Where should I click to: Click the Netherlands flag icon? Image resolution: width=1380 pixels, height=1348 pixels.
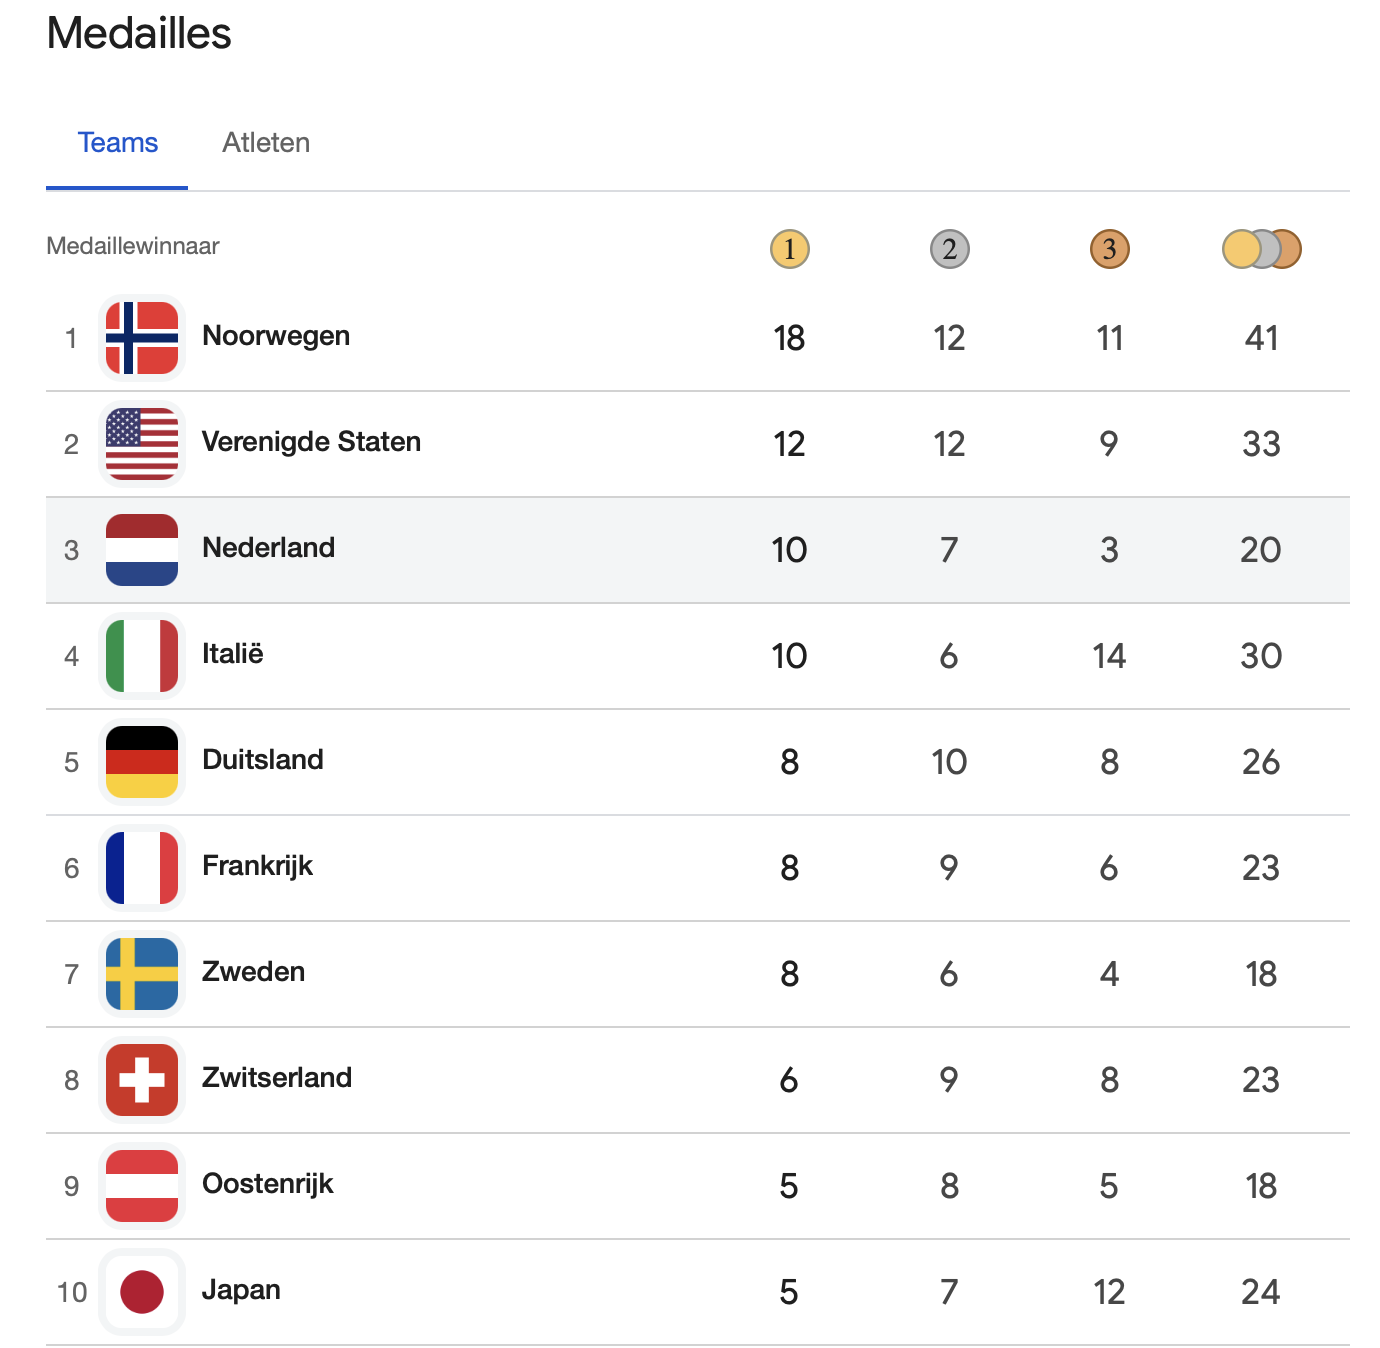tap(142, 550)
